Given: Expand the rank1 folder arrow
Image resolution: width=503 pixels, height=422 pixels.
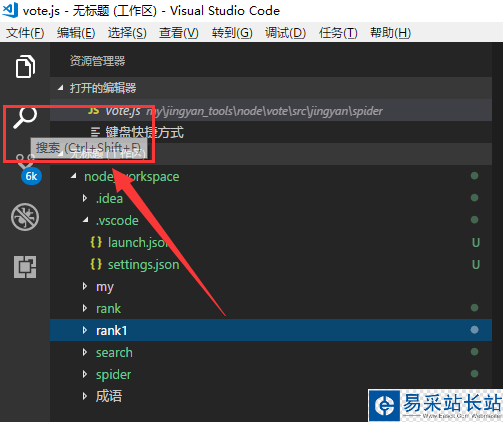Looking at the screenshot, I should pos(85,330).
